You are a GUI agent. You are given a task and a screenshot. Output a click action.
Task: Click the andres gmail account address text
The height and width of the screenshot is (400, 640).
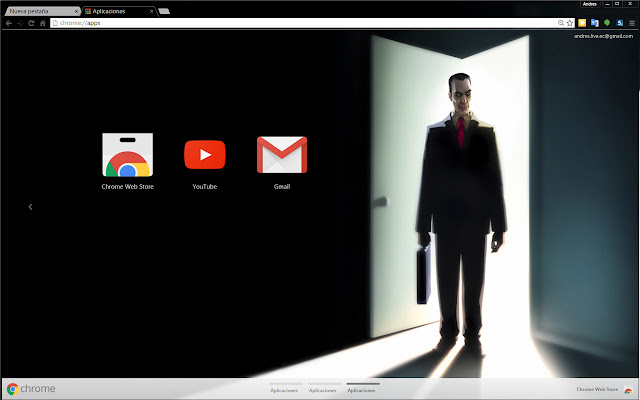603,36
